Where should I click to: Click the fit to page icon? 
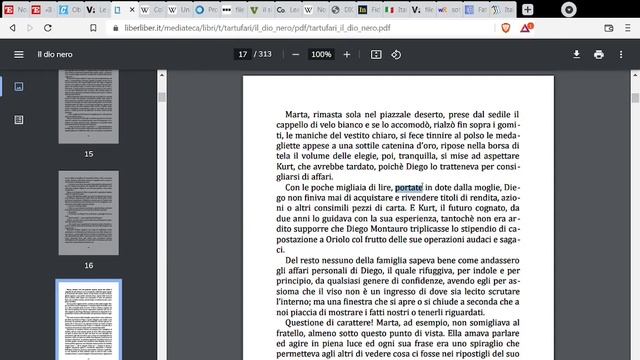pyautogui.click(x=376, y=55)
